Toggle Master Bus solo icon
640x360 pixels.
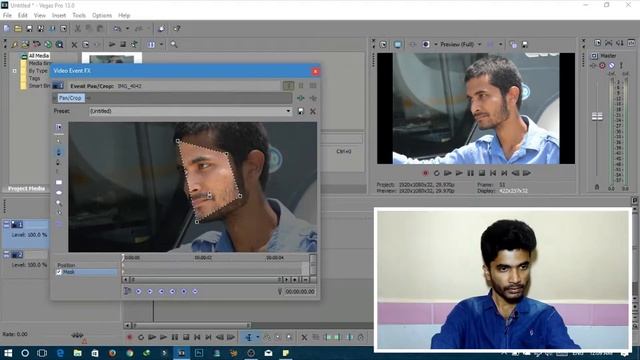click(621, 65)
